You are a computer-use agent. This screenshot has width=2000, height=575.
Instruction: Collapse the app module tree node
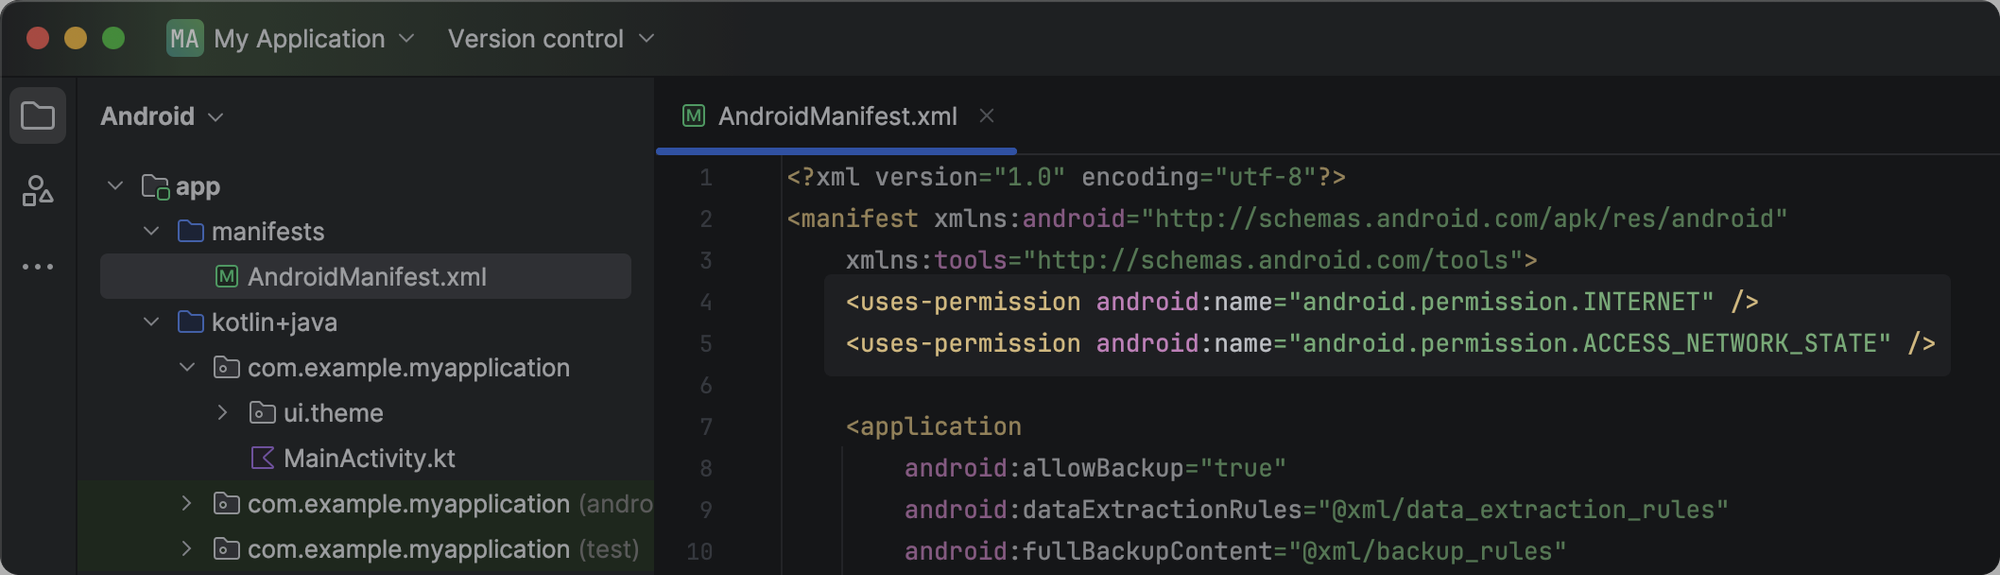[115, 186]
